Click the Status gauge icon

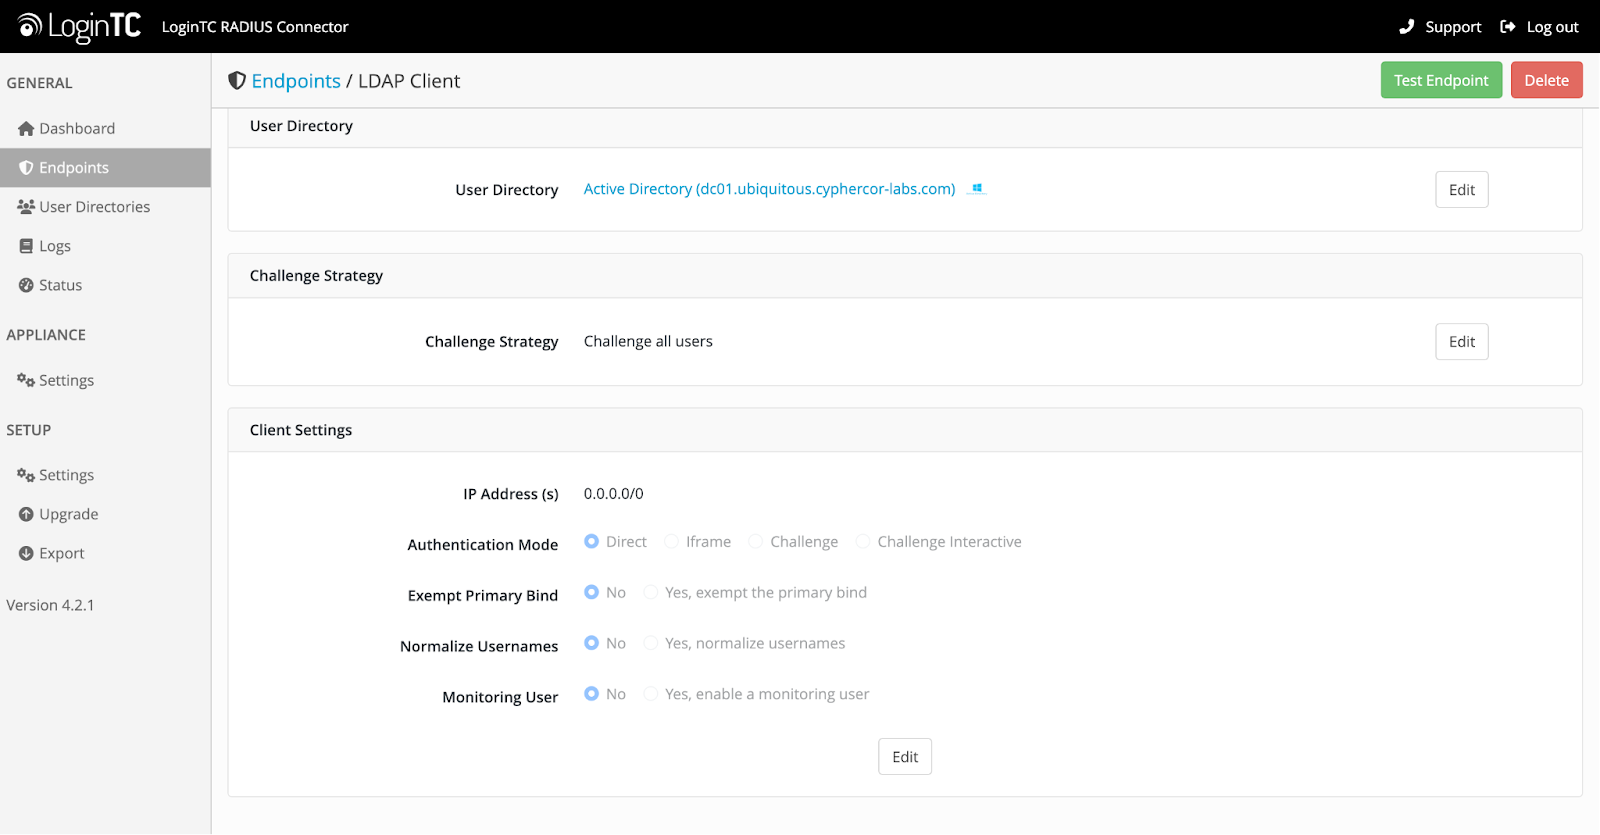coord(26,285)
